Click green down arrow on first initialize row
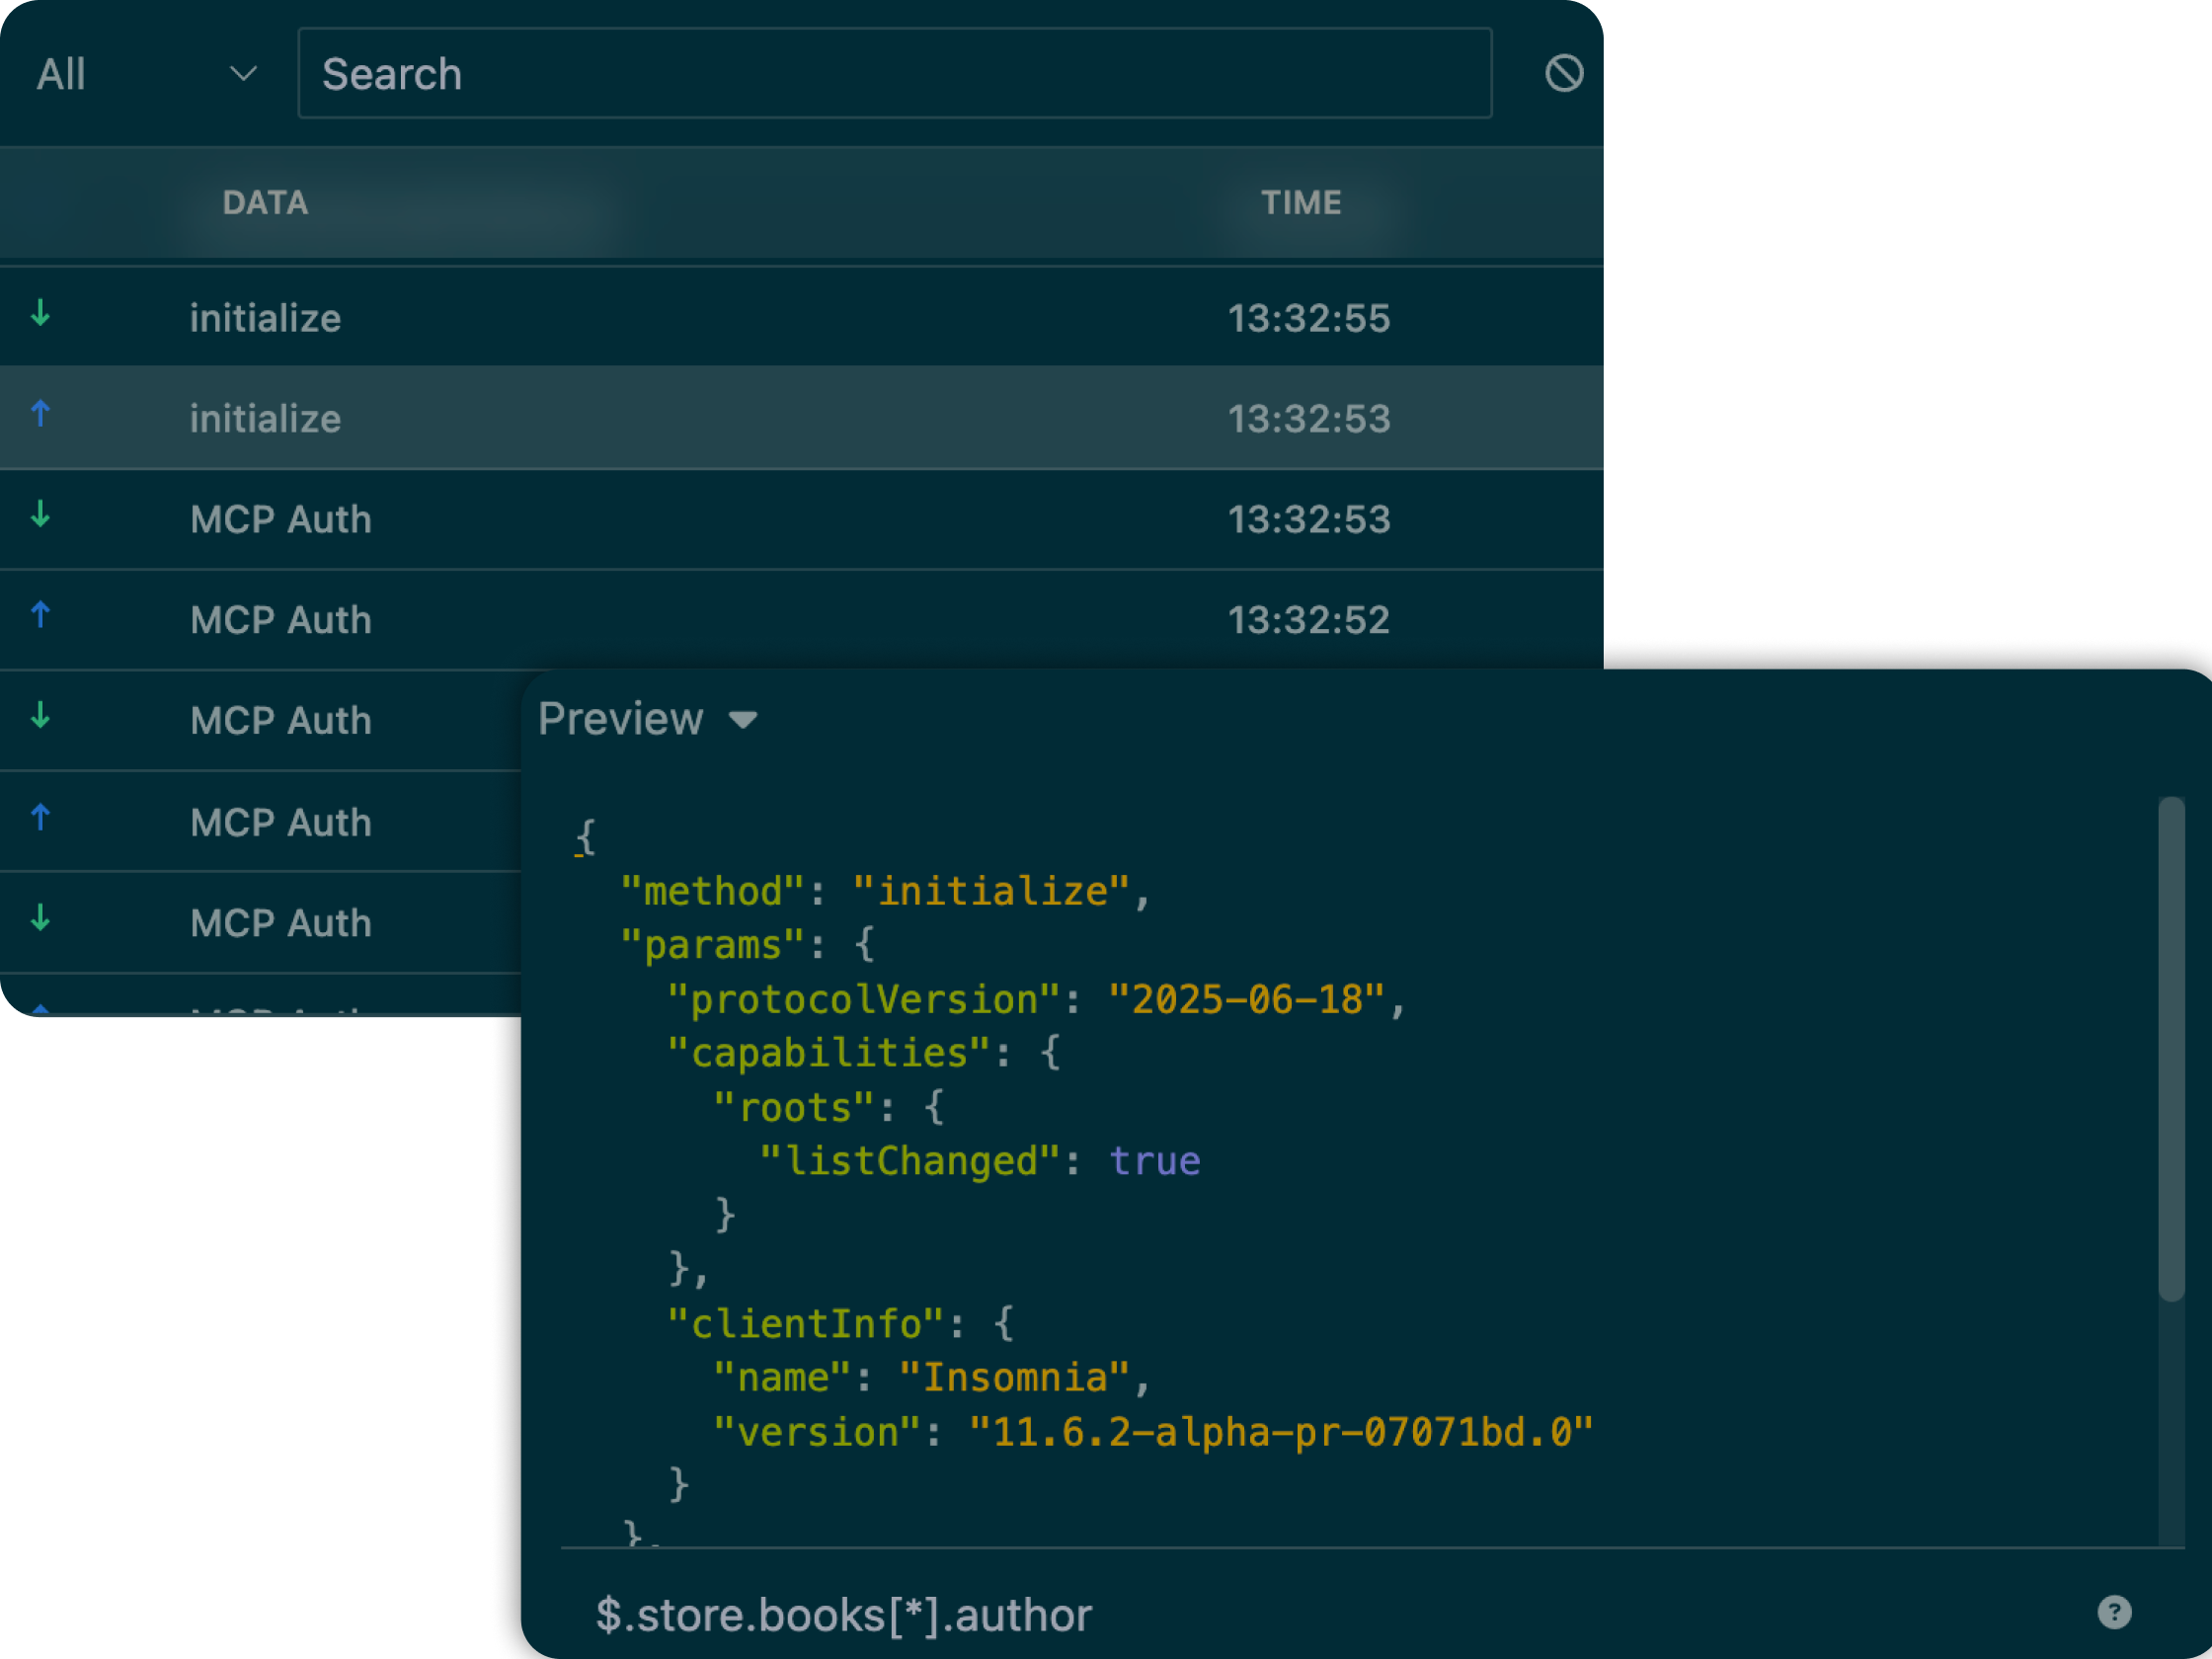Viewport: 2212px width, 1659px height. [x=41, y=314]
